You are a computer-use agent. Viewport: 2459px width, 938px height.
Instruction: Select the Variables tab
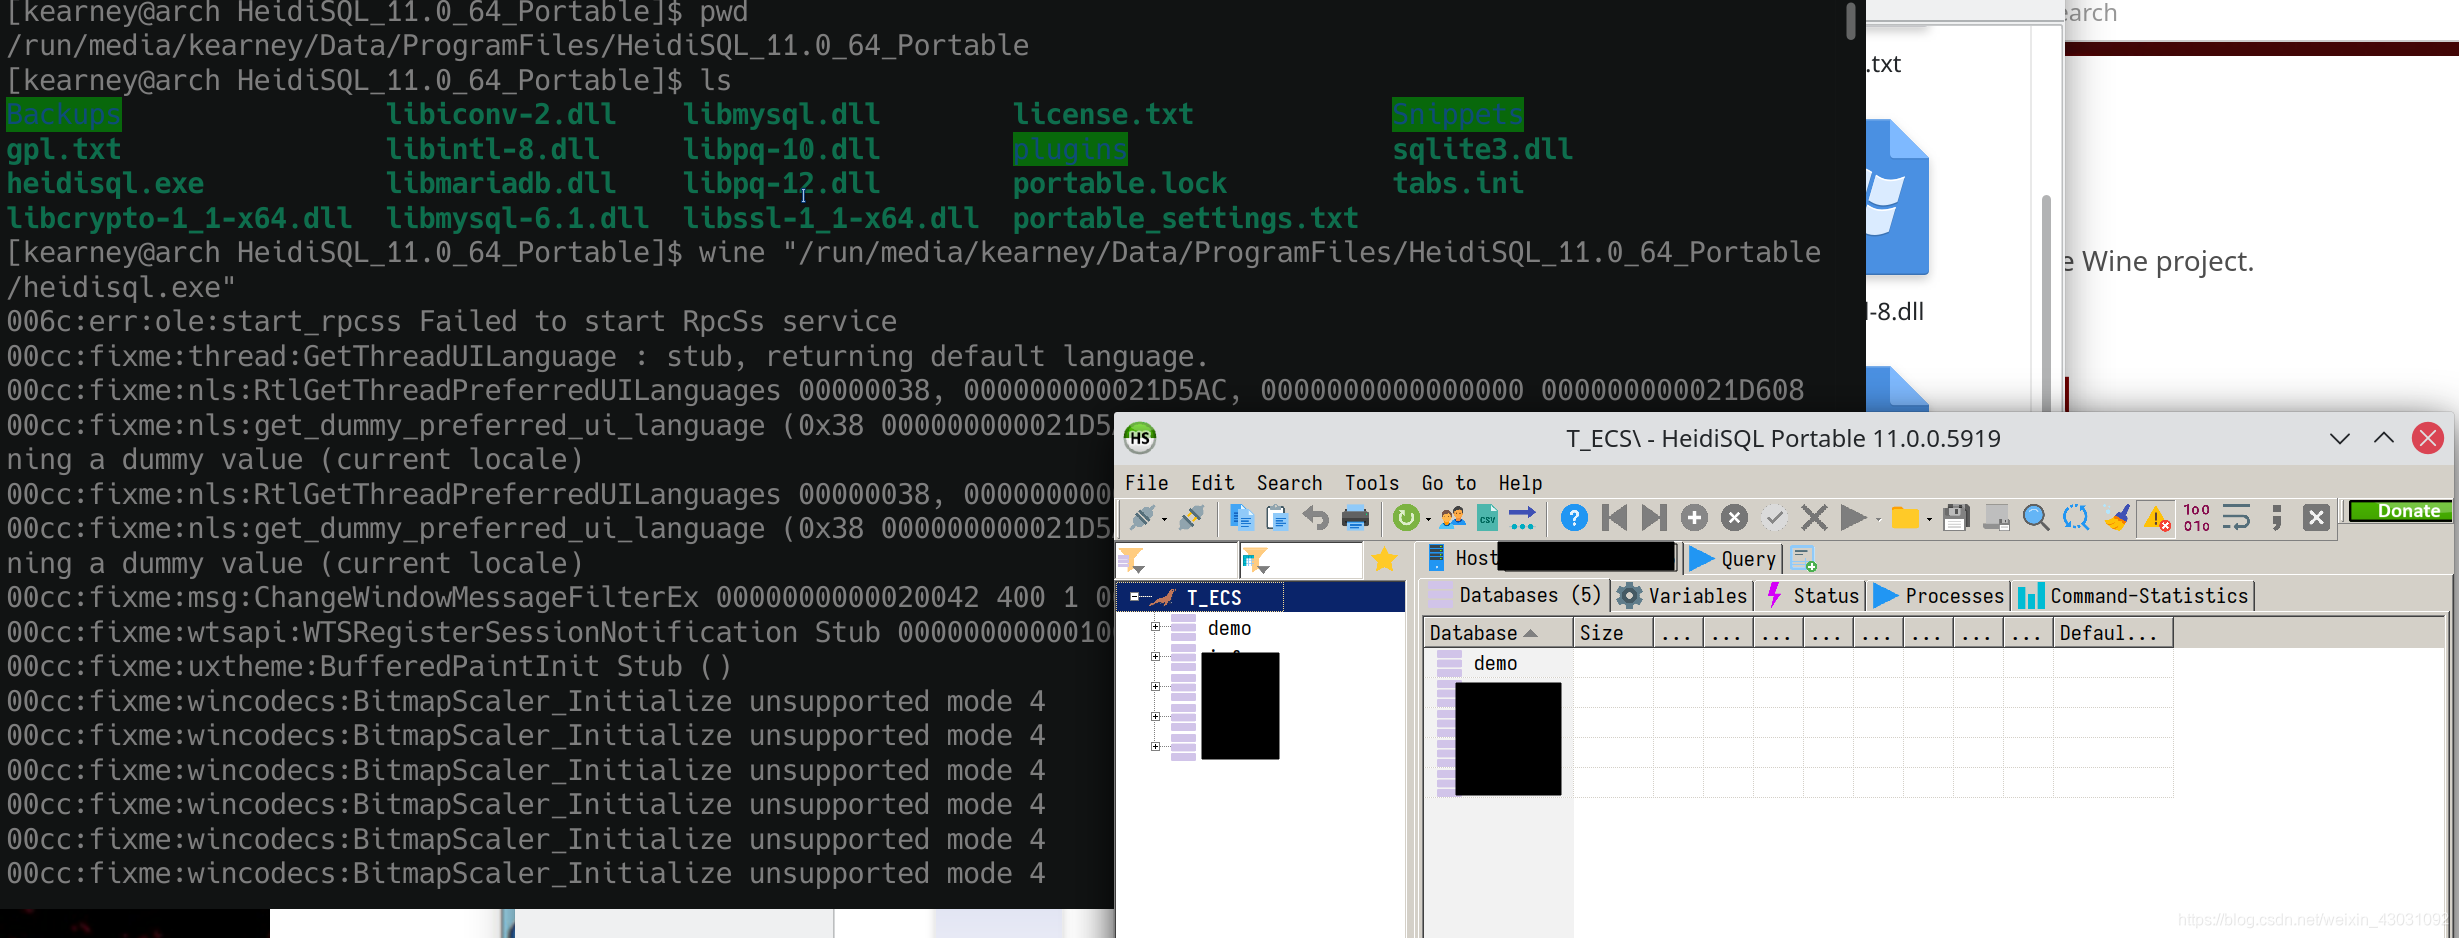click(x=1682, y=595)
